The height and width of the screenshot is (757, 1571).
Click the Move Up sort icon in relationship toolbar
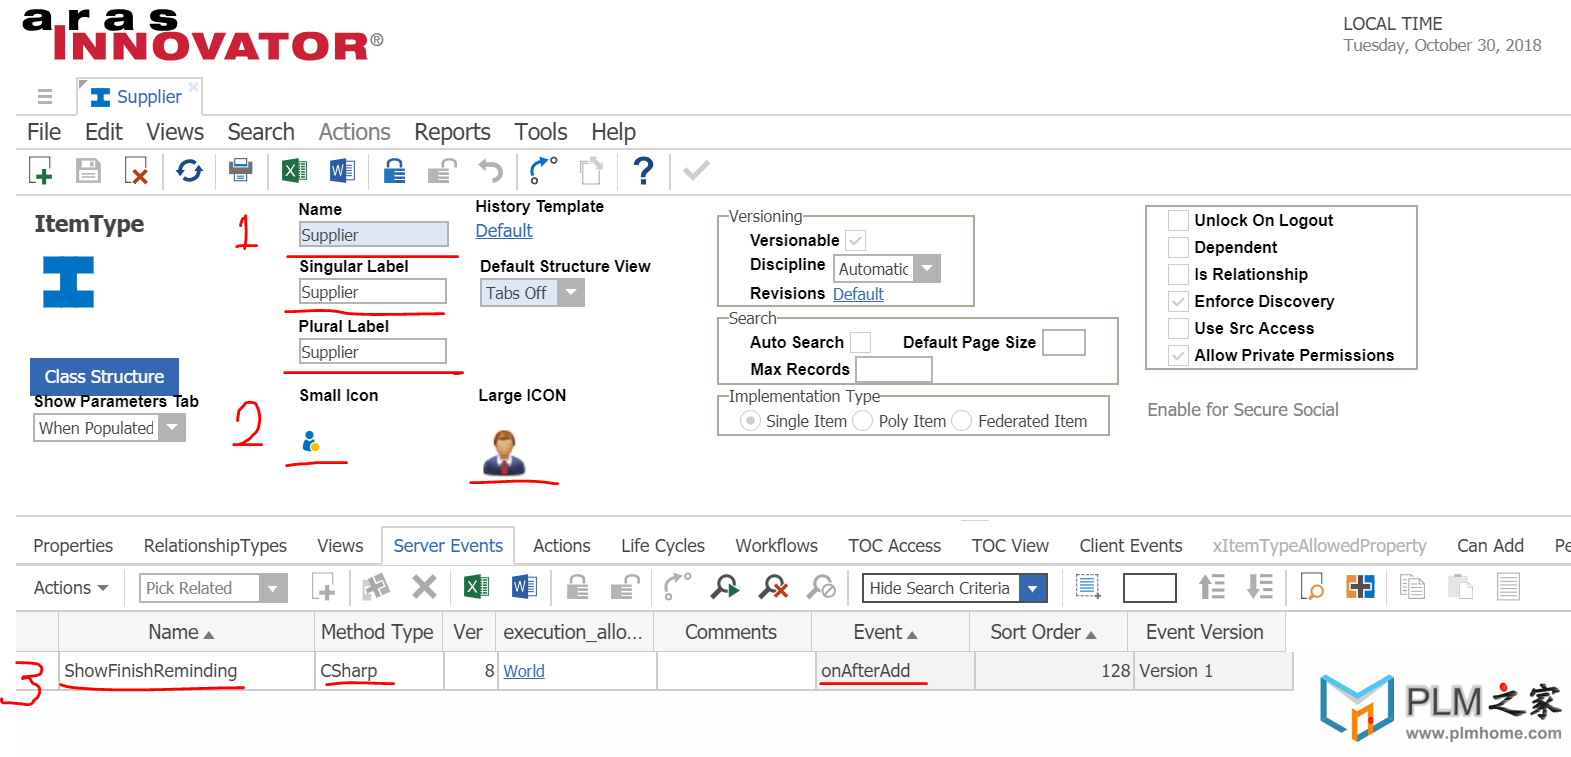pyautogui.click(x=1212, y=587)
